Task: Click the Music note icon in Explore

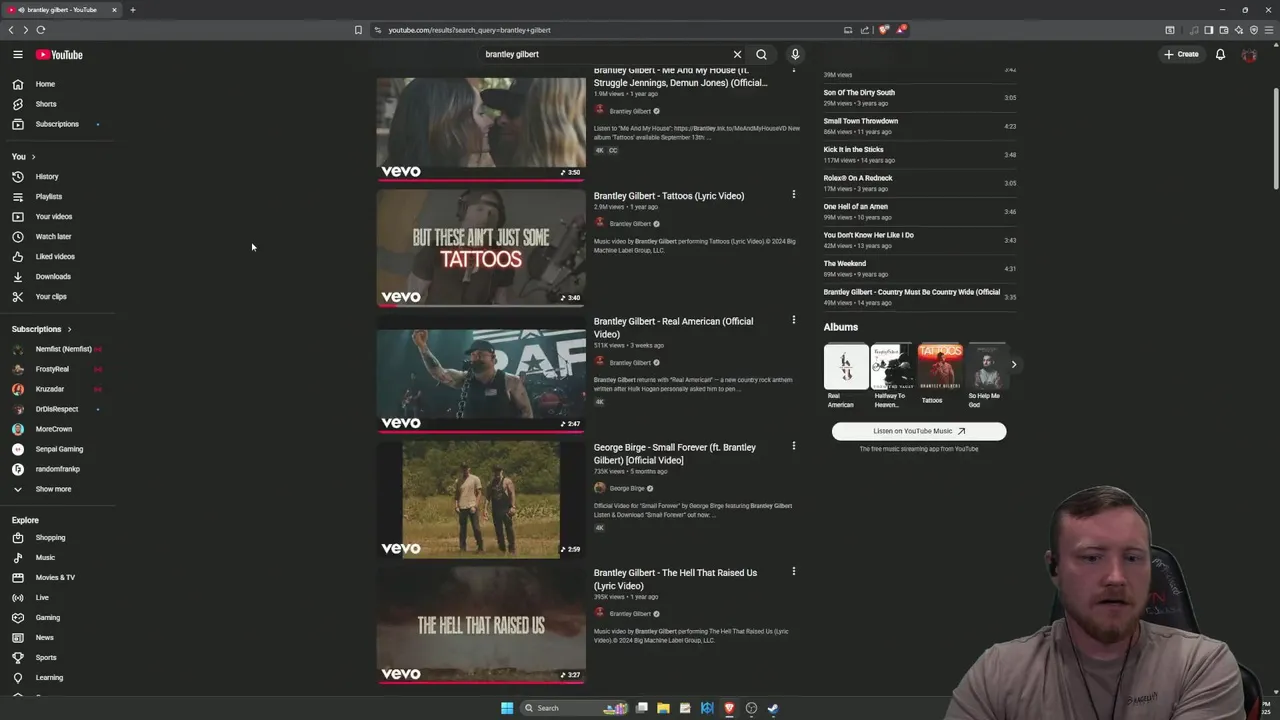Action: 18,558
